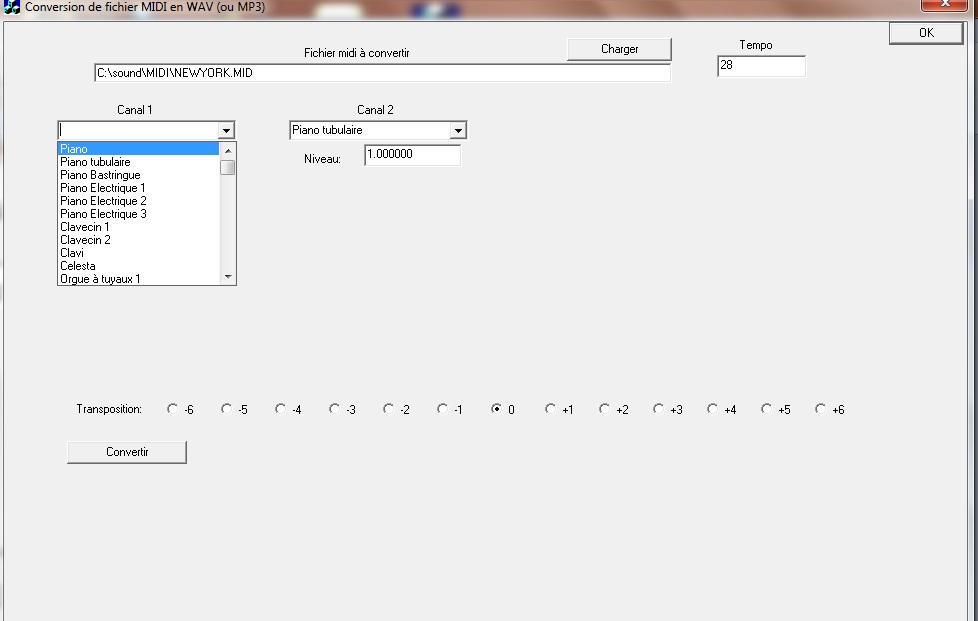Click the instrument list scroll-down arrow
This screenshot has width=978, height=621.
pos(228,277)
